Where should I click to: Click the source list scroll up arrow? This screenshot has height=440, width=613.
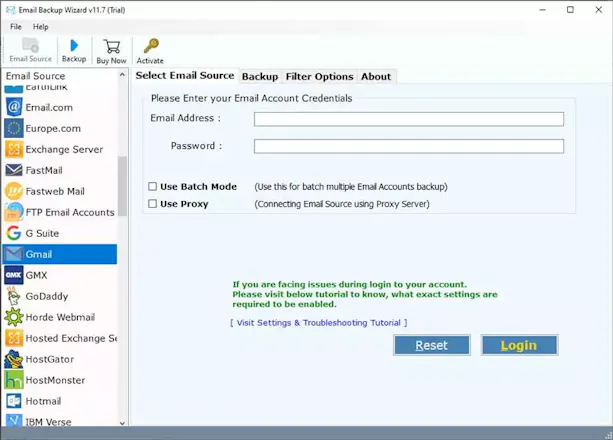[x=122, y=75]
